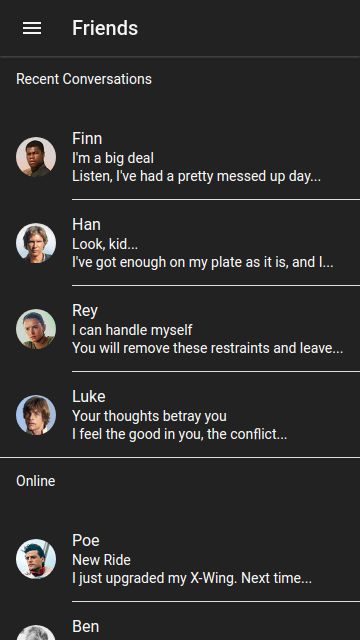Click the Friends title in header
Image resolution: width=360 pixels, height=640 pixels.
(105, 28)
